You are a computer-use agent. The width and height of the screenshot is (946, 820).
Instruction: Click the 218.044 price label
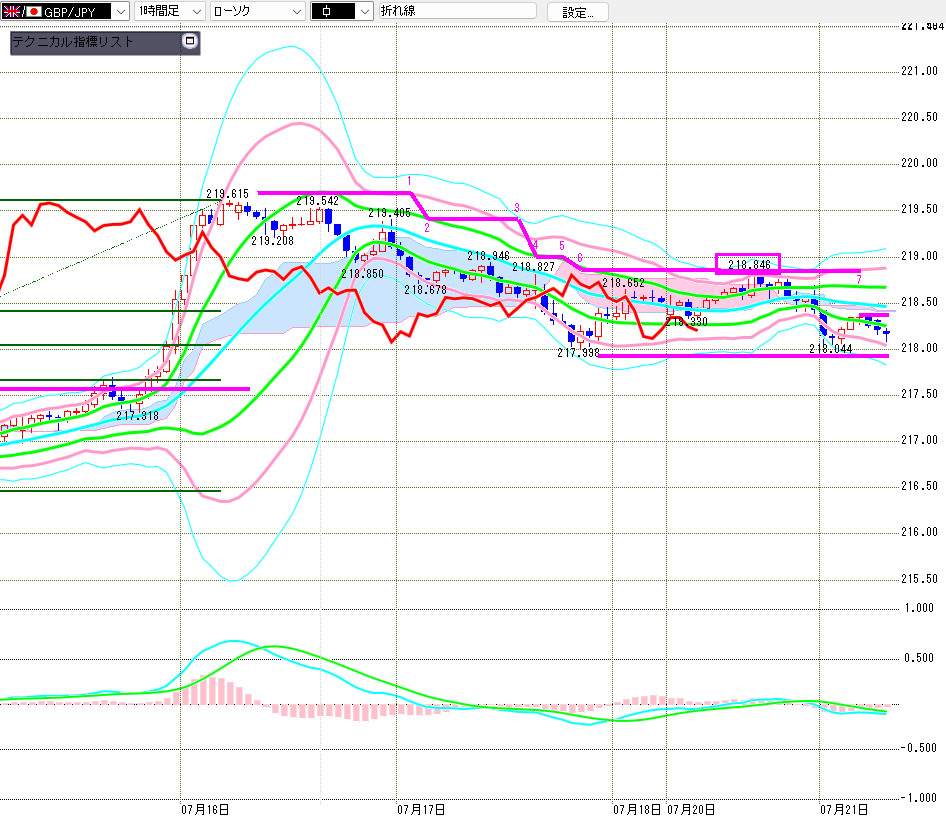pyautogui.click(x=831, y=349)
